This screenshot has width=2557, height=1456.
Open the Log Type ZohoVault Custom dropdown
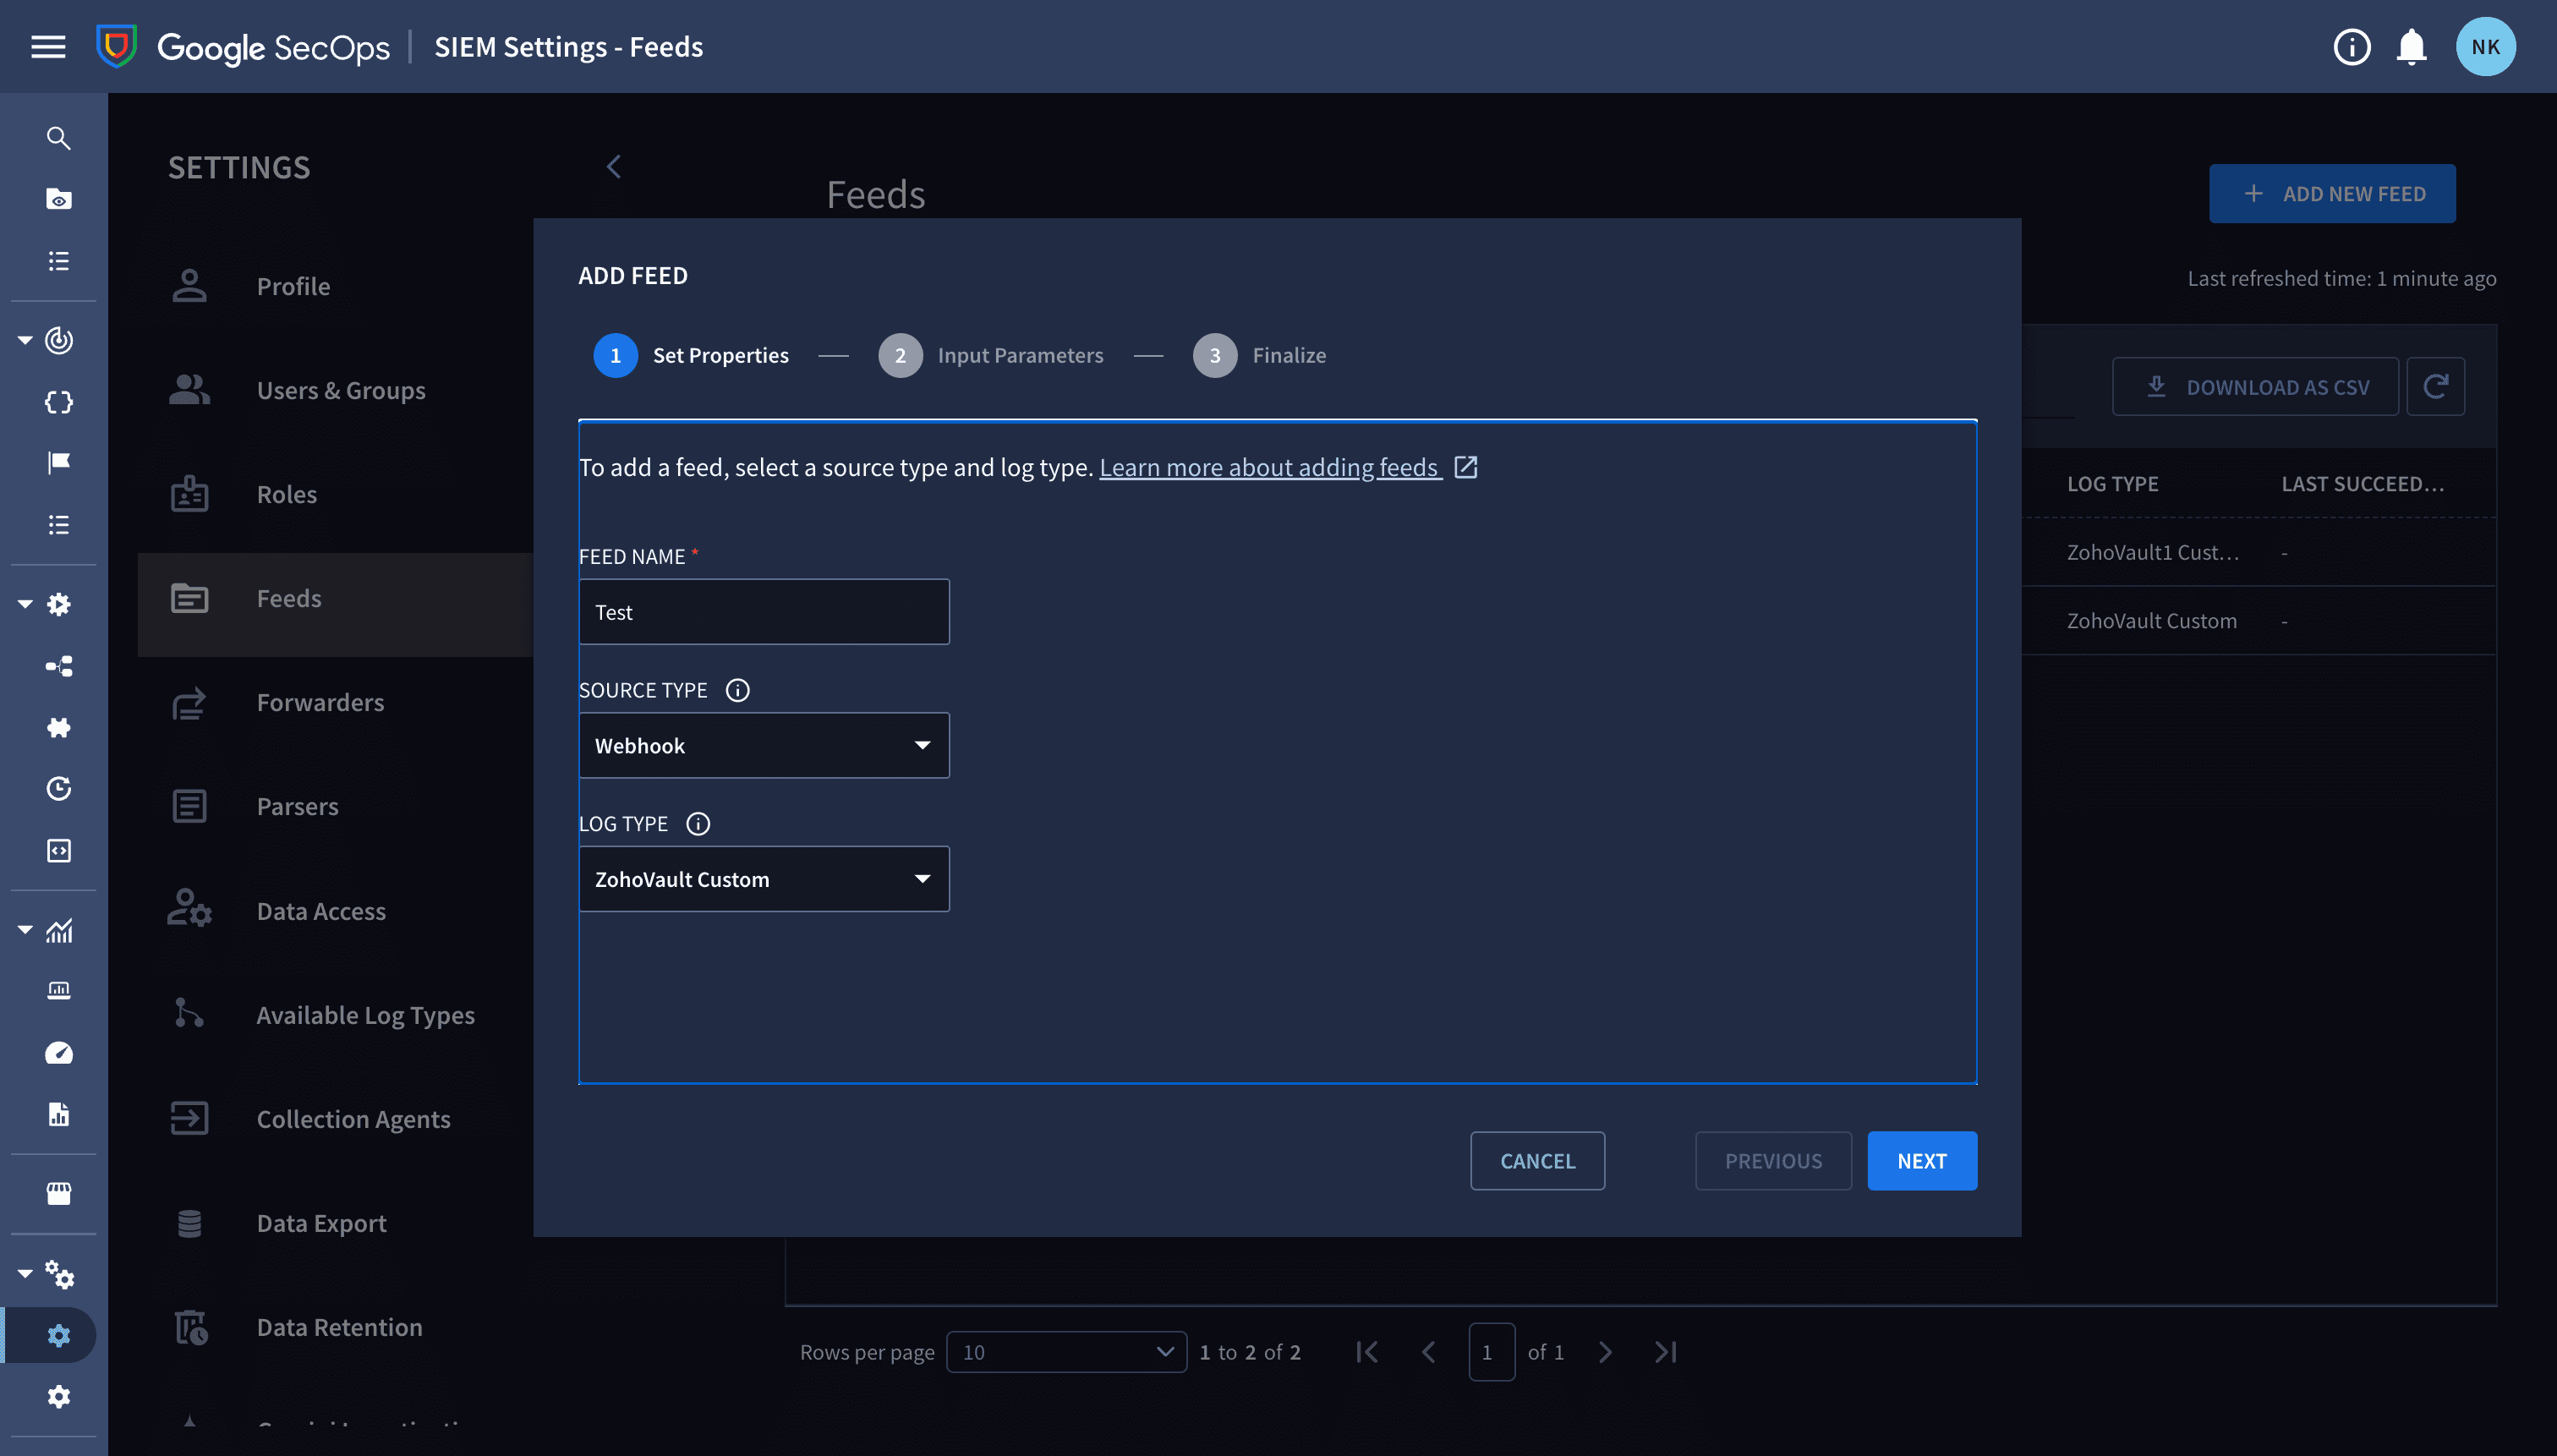(x=764, y=879)
